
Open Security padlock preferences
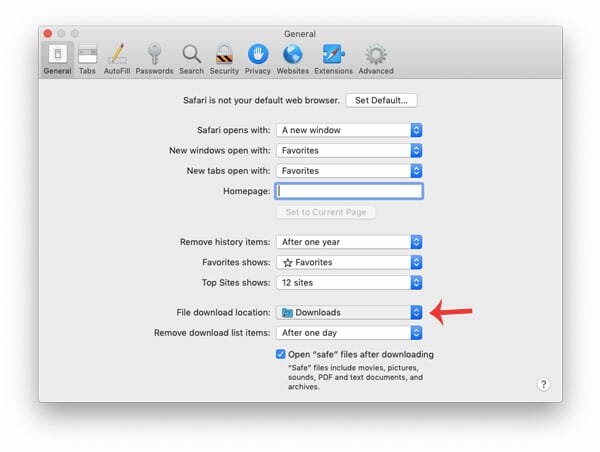(x=224, y=59)
